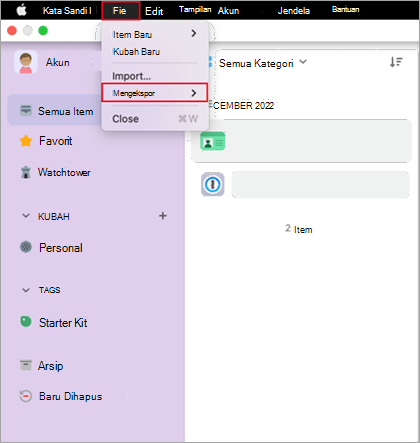Screen dimensions: 420x443
Task: Select the Starter Kit tag
Action: click(63, 322)
